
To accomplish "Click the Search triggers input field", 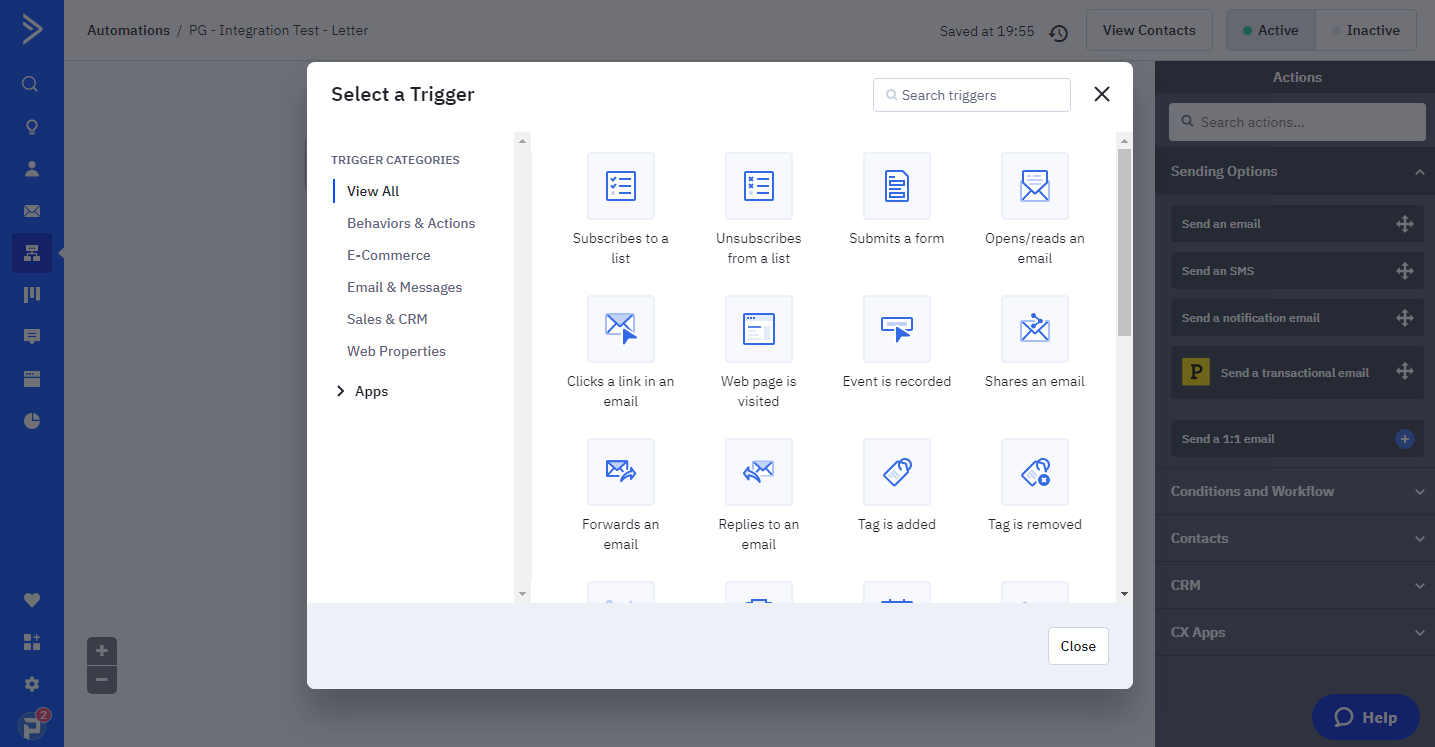I will point(972,95).
